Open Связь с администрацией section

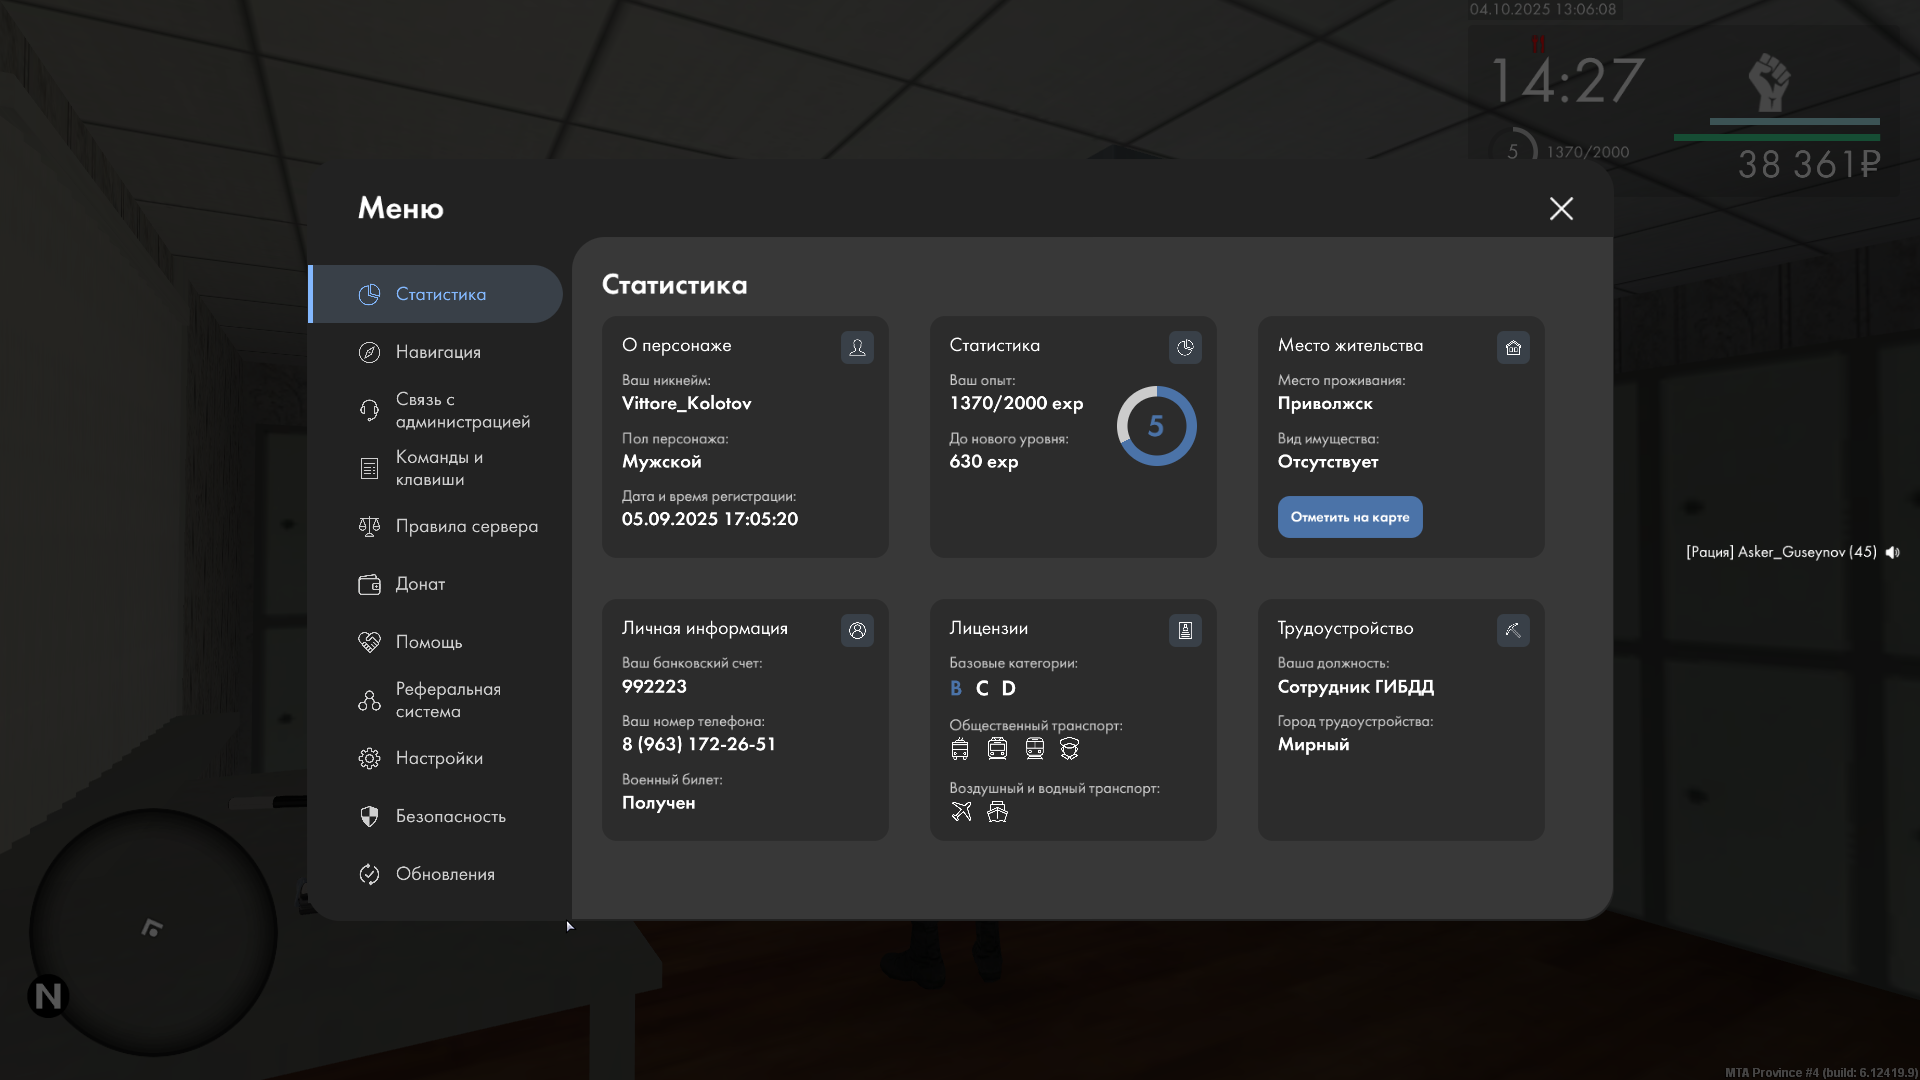tap(462, 410)
